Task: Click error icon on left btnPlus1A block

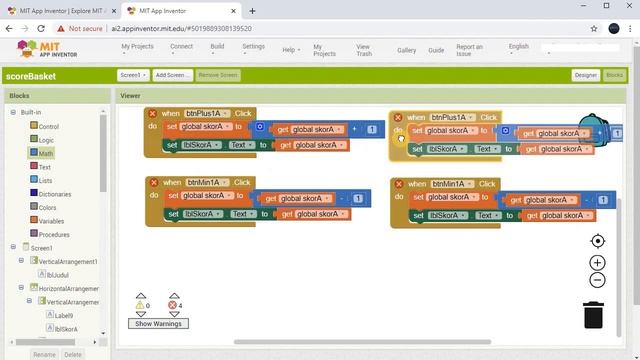Action: [152, 113]
